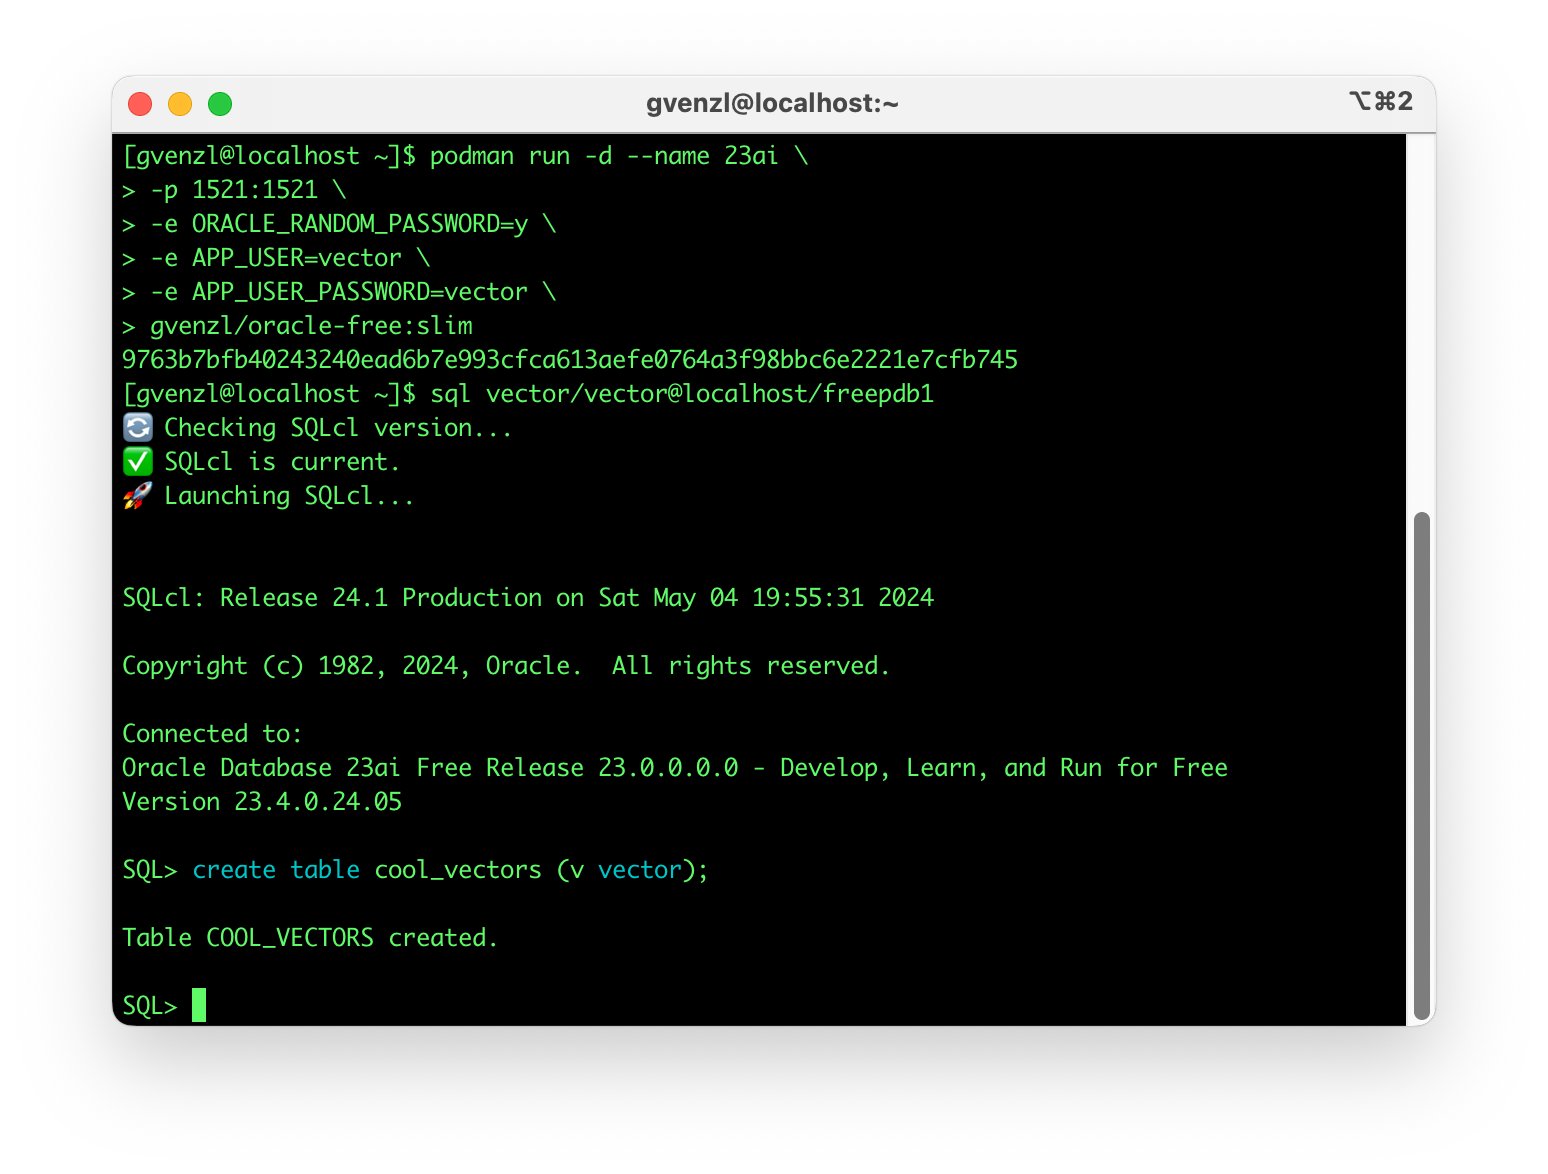Click the green cursor block at SQL prompt
The height and width of the screenshot is (1174, 1548).
click(199, 1005)
